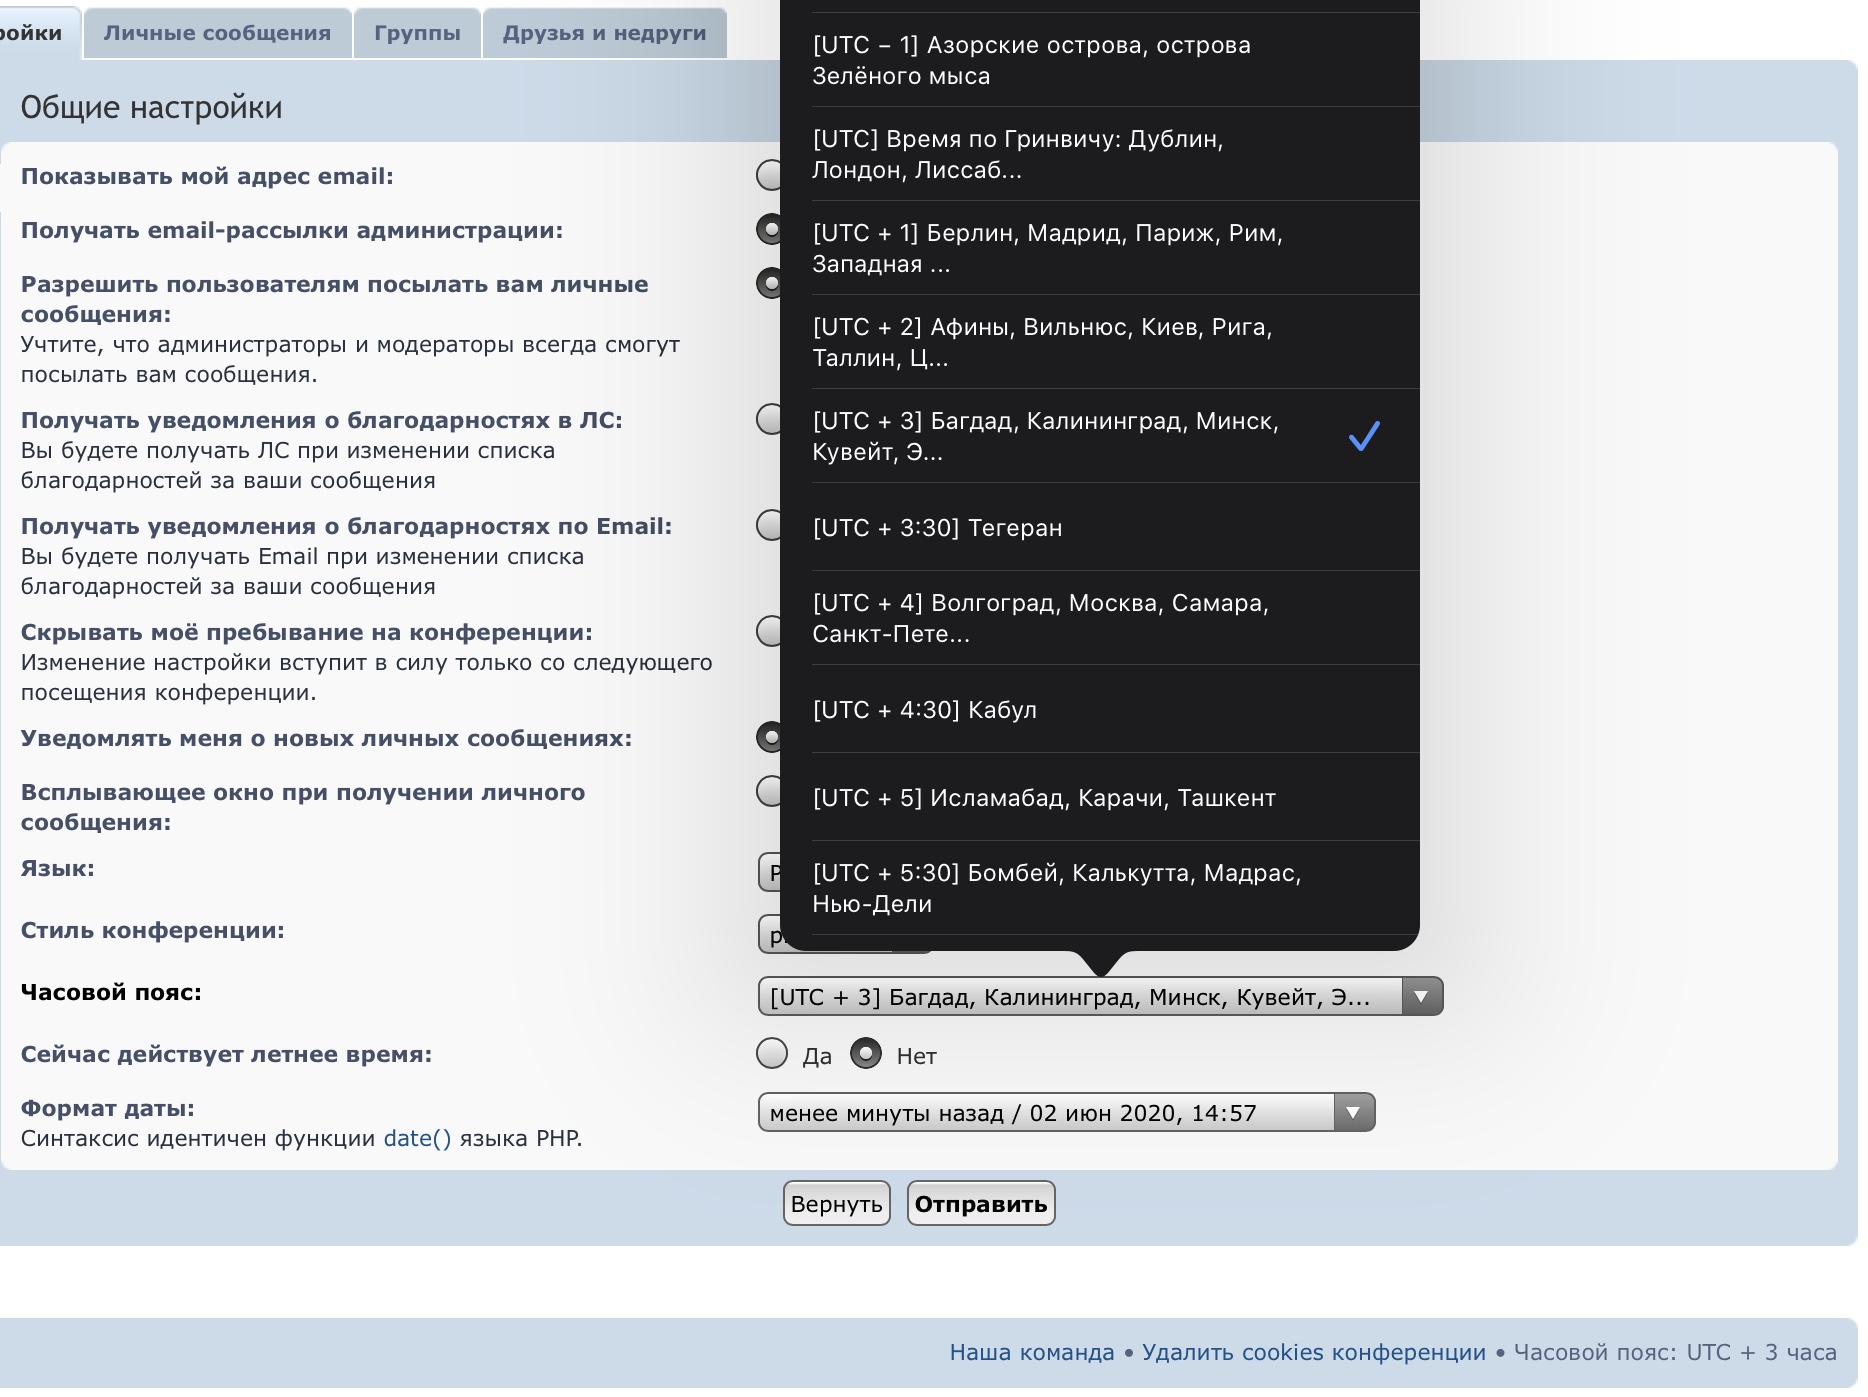1868x1397 pixels.
Task: Select UTC + 5 Исламабад, Карачи, Ташкент
Action: (x=1100, y=798)
